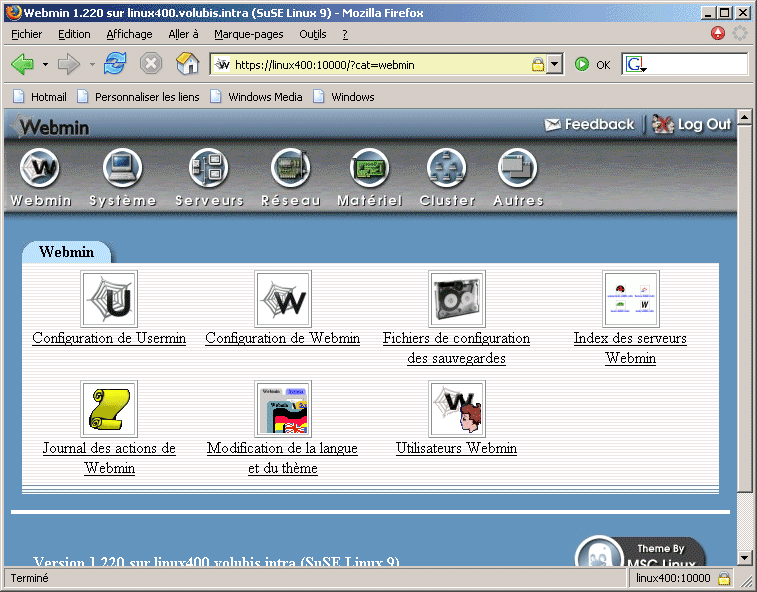Click the Google search engine icon

(635, 64)
